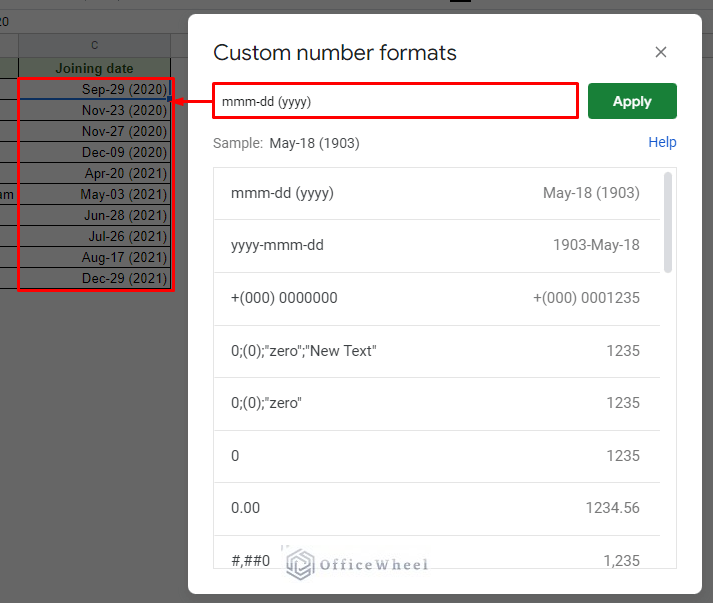Select the May-03 (2021) cell
Image resolution: width=713 pixels, height=603 pixels.
[x=95, y=194]
